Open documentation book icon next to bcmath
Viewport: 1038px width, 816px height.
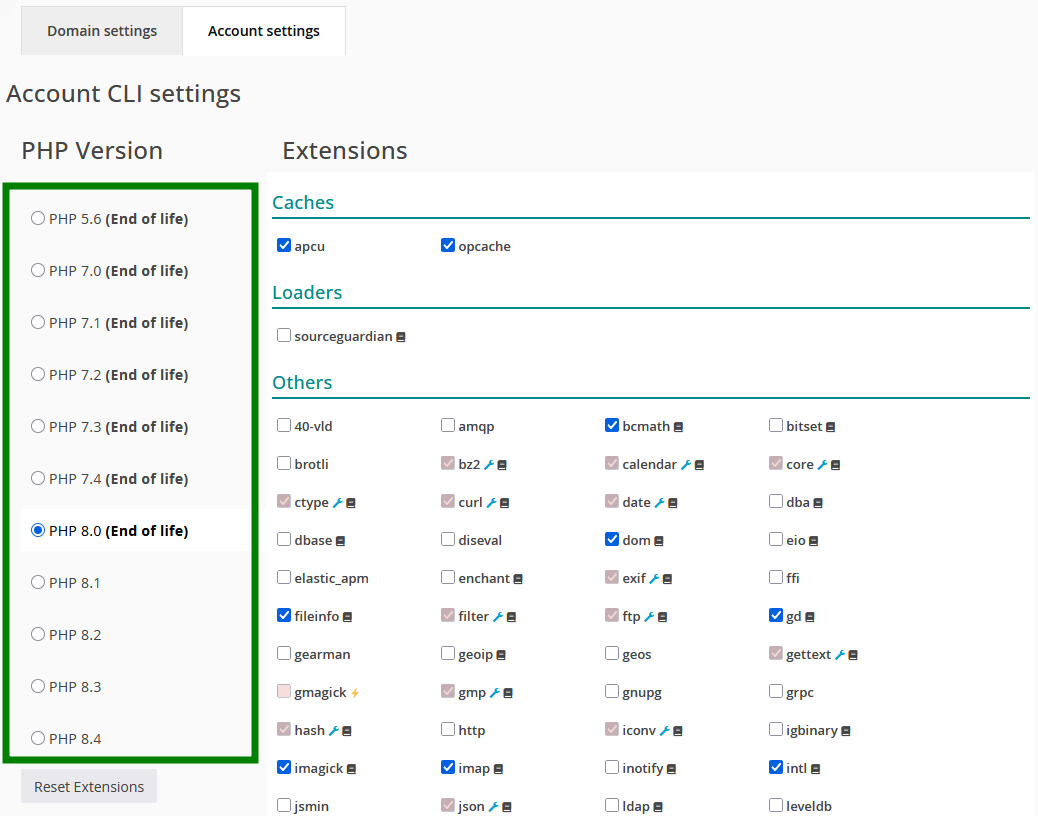point(679,427)
